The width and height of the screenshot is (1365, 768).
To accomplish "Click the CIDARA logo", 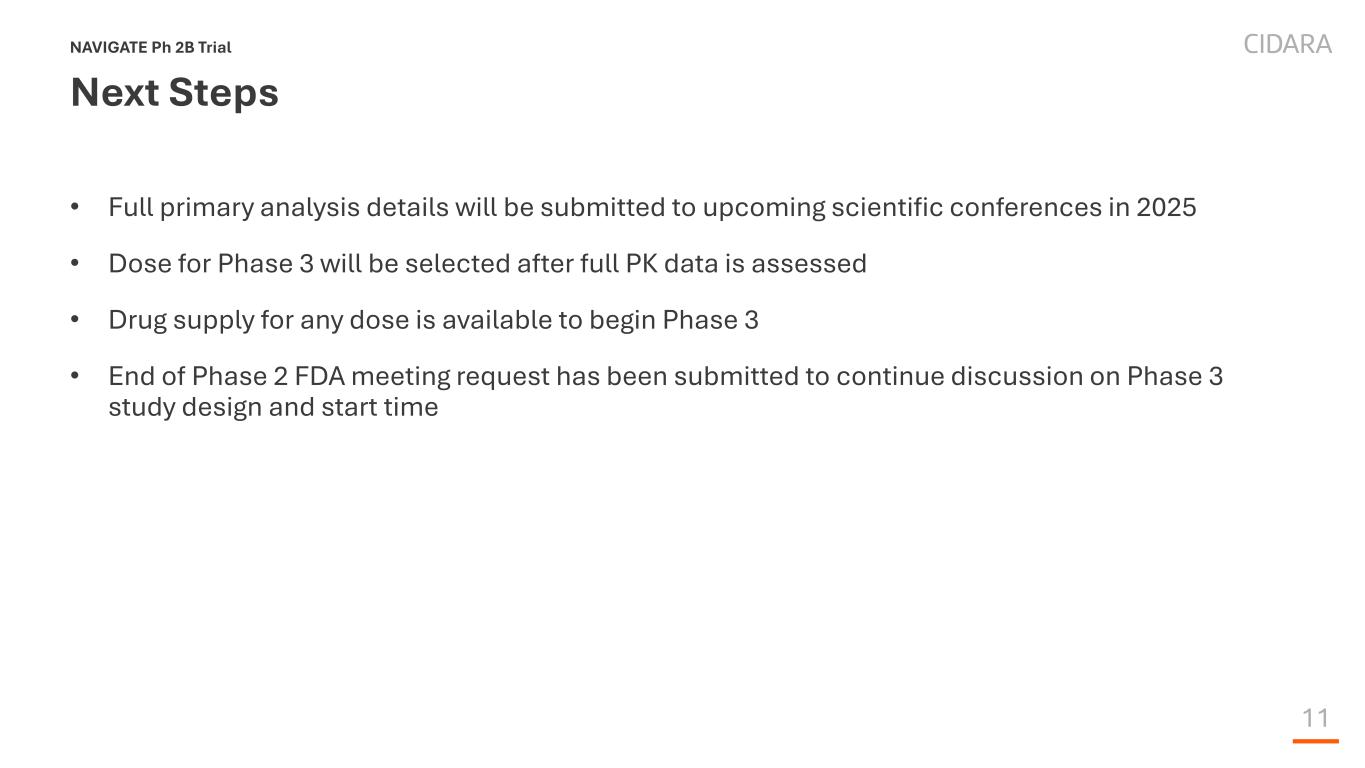I will point(1287,44).
